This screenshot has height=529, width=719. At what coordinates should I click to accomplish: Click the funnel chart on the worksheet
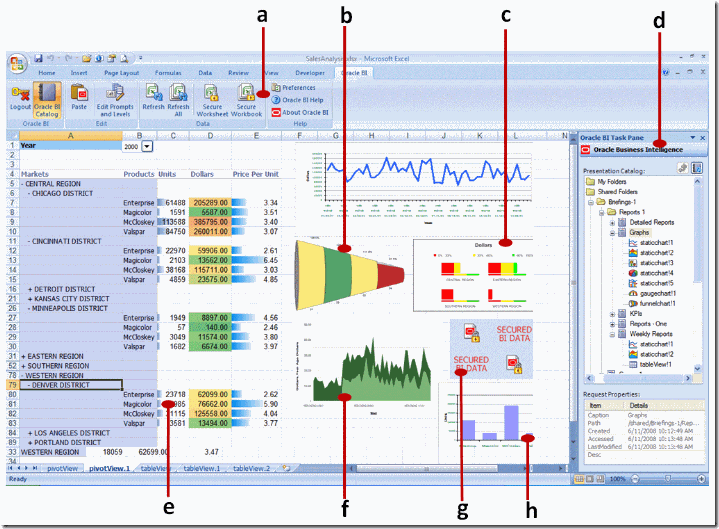tap(350, 275)
